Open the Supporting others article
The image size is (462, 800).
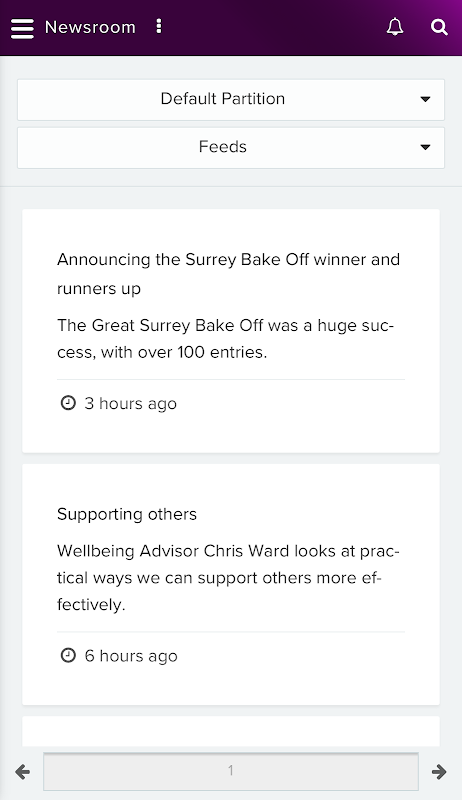tap(127, 514)
